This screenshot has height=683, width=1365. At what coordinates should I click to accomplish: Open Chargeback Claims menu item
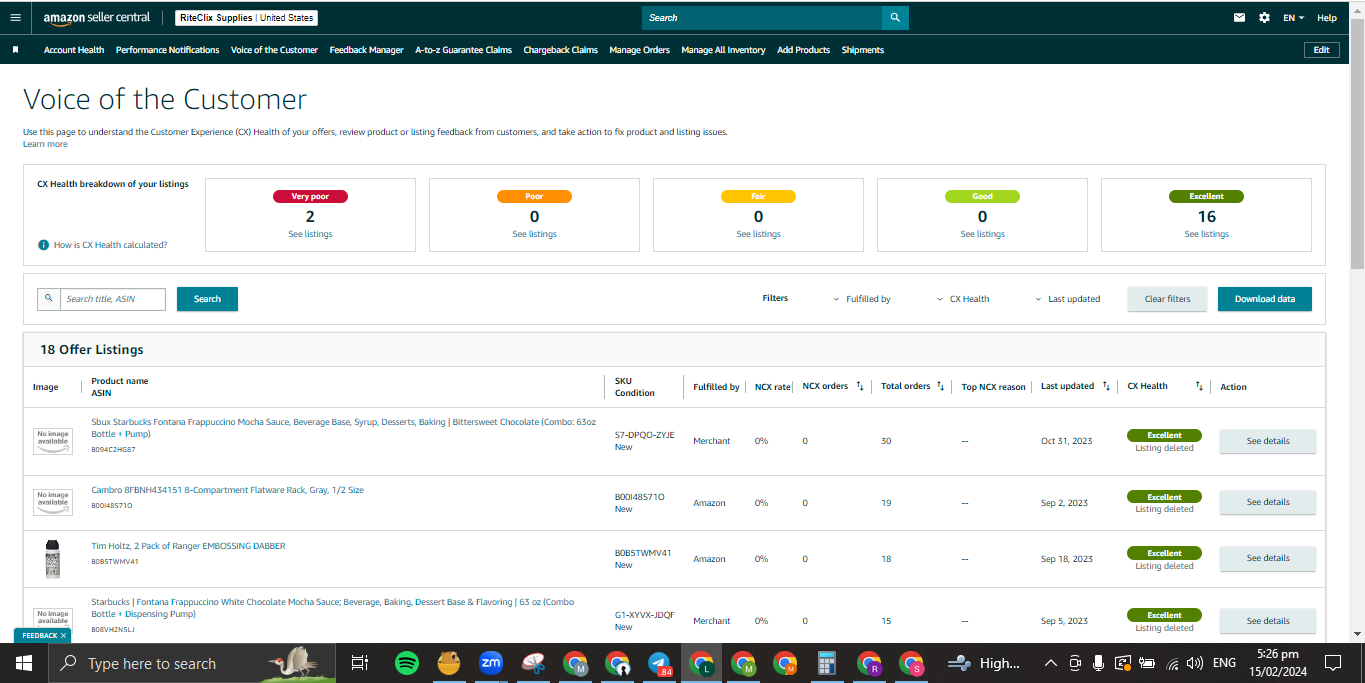coord(560,50)
